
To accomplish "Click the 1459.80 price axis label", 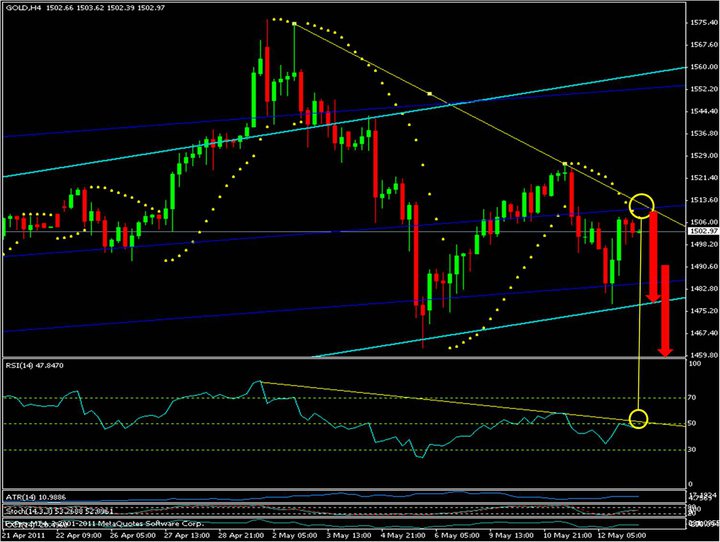I will [703, 355].
